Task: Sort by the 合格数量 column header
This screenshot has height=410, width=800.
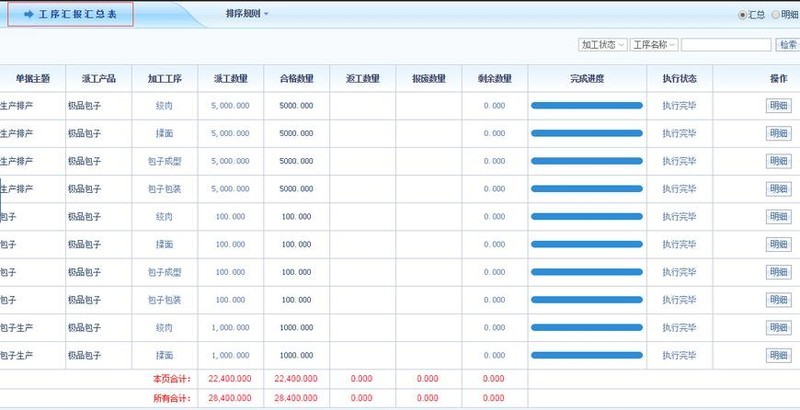Action: (296, 79)
